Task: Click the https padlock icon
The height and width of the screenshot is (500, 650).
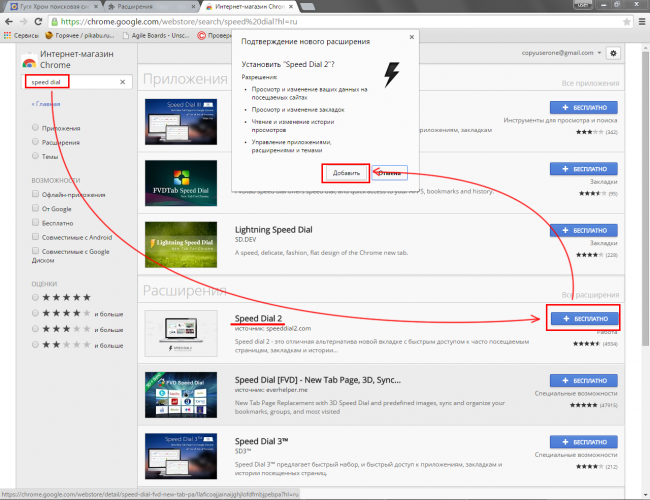Action: pyautogui.click(x=54, y=22)
